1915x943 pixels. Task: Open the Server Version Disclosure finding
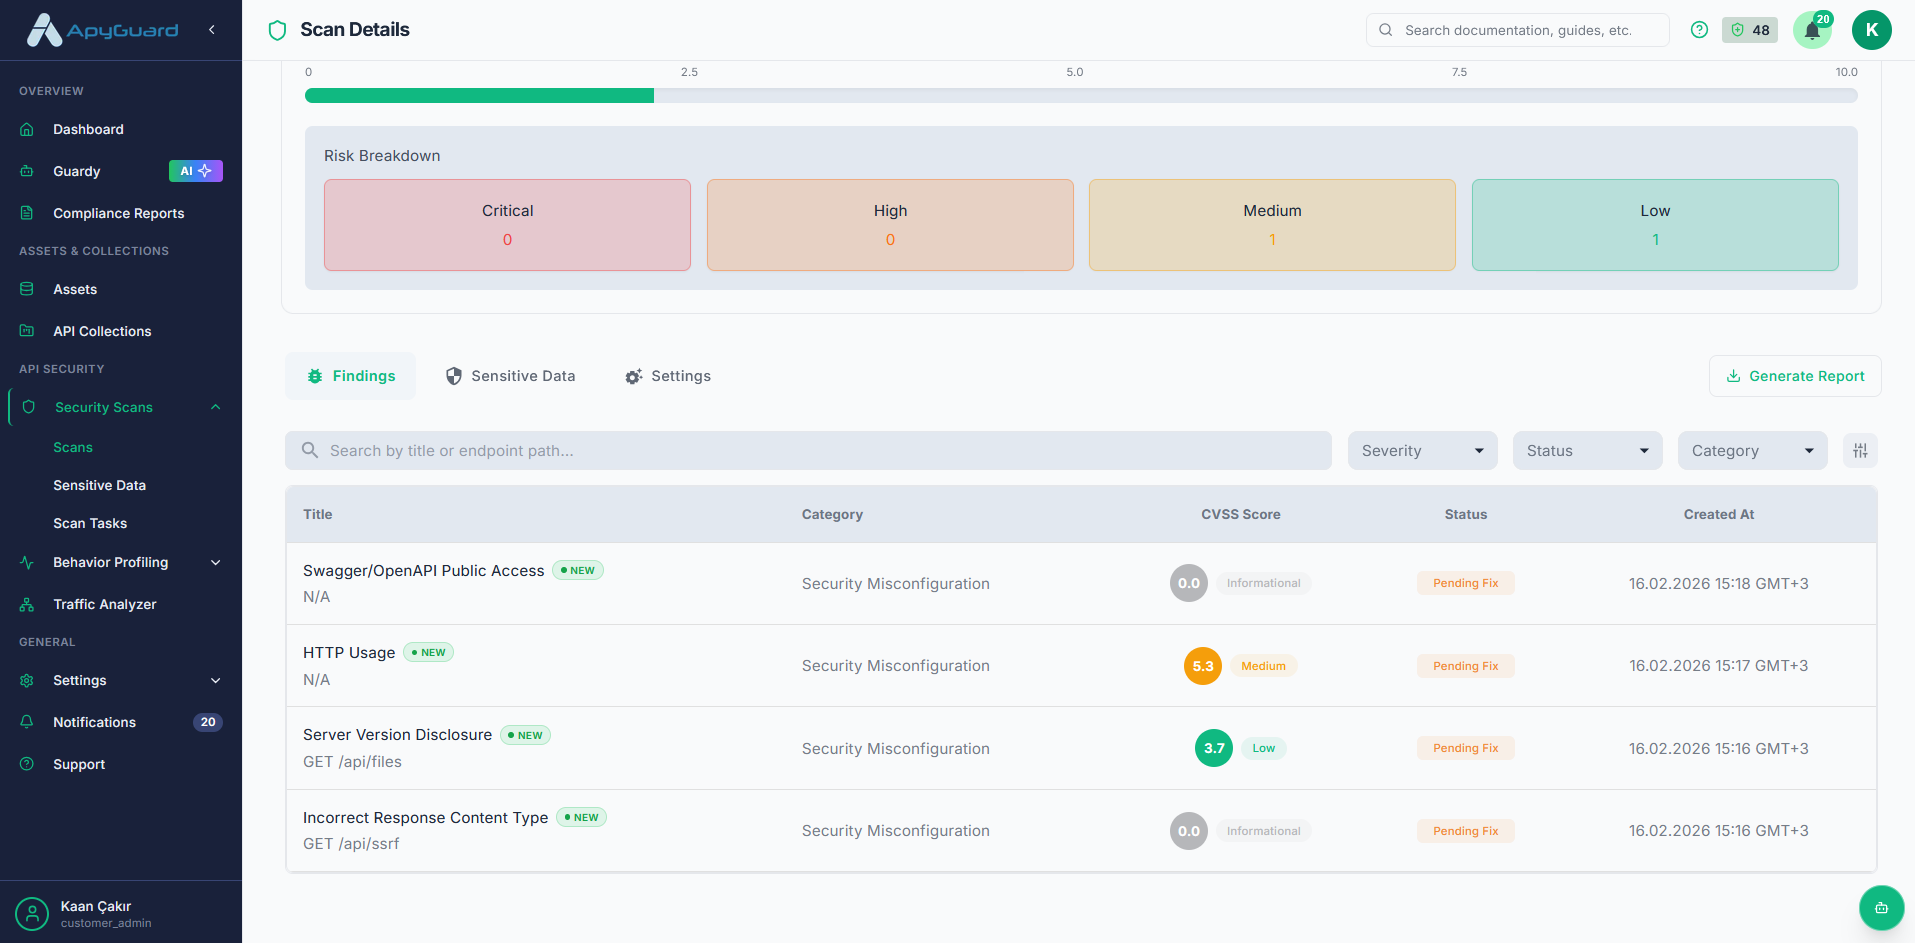[397, 734]
